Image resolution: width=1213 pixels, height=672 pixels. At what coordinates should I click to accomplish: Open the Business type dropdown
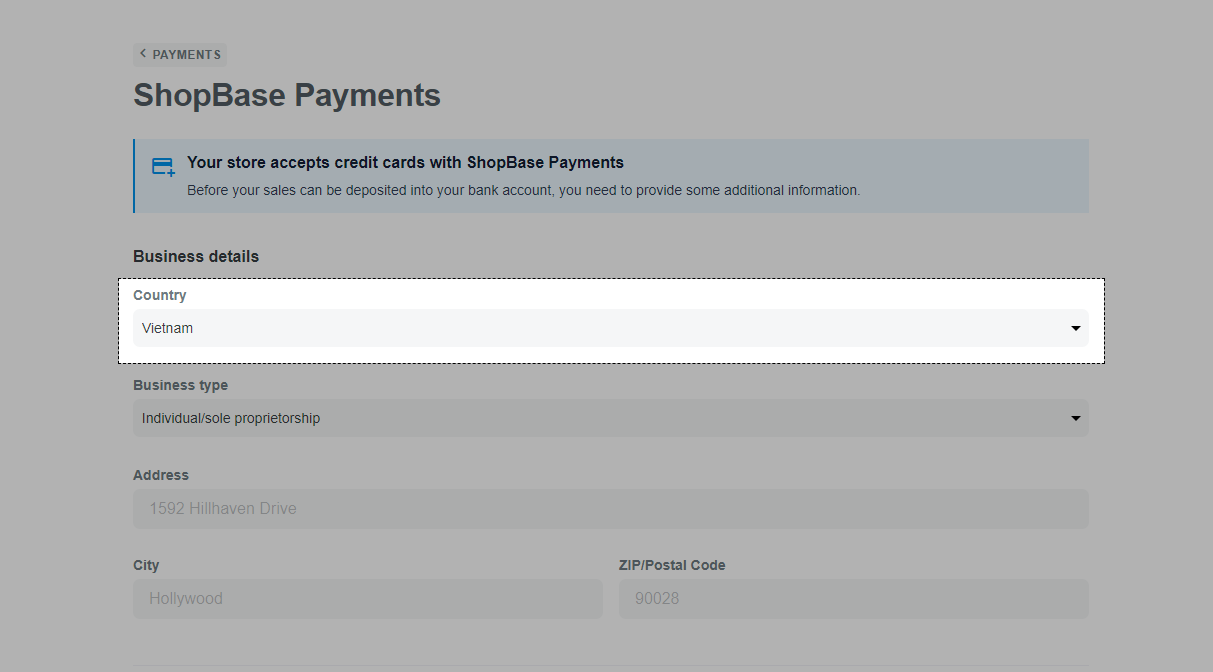coord(600,418)
